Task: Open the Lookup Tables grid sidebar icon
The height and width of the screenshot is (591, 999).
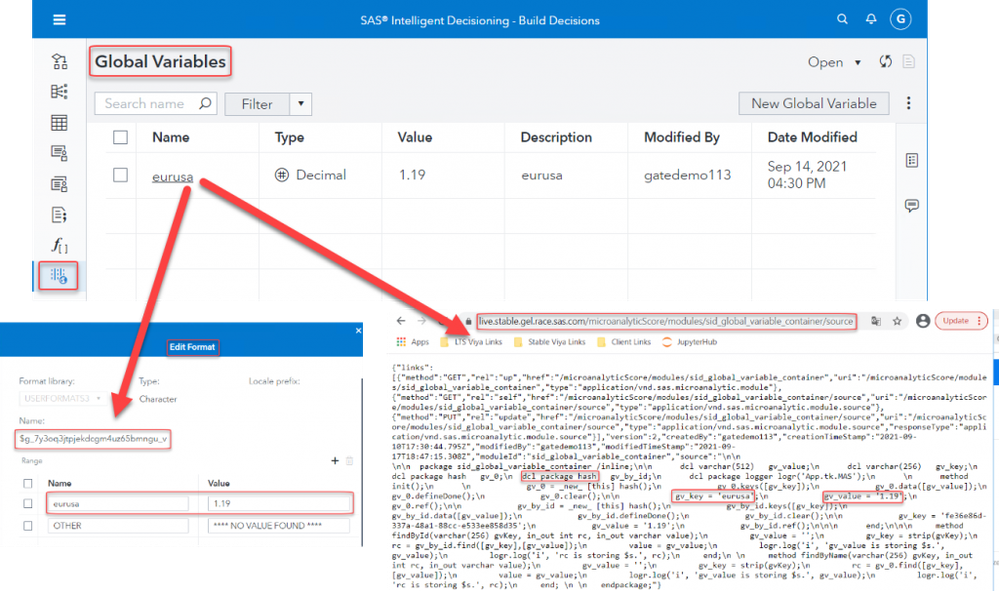Action: (59, 122)
